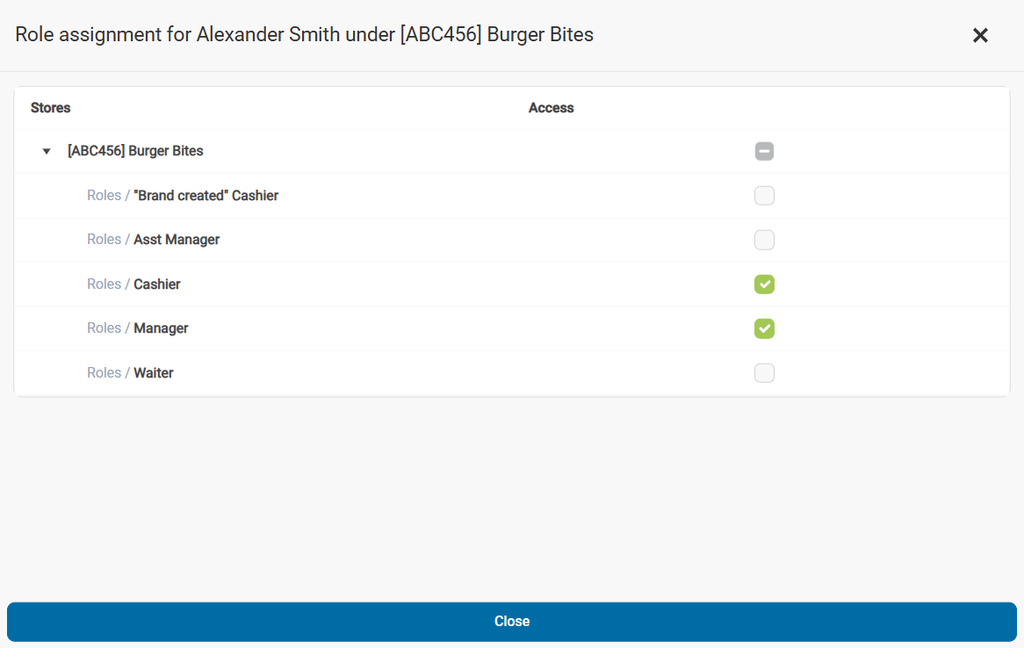Uncheck the Cashier role access checkbox
This screenshot has width=1024, height=648.
point(764,285)
